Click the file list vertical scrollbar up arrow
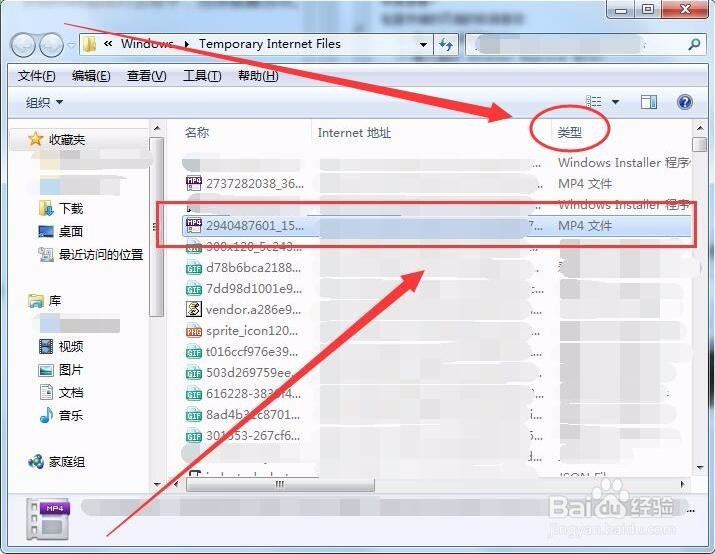715x554 pixels. pyautogui.click(x=699, y=127)
